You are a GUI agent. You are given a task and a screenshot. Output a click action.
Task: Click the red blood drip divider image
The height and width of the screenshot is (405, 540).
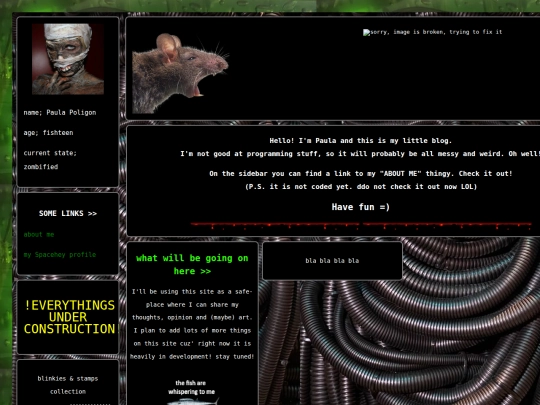[x=361, y=226]
